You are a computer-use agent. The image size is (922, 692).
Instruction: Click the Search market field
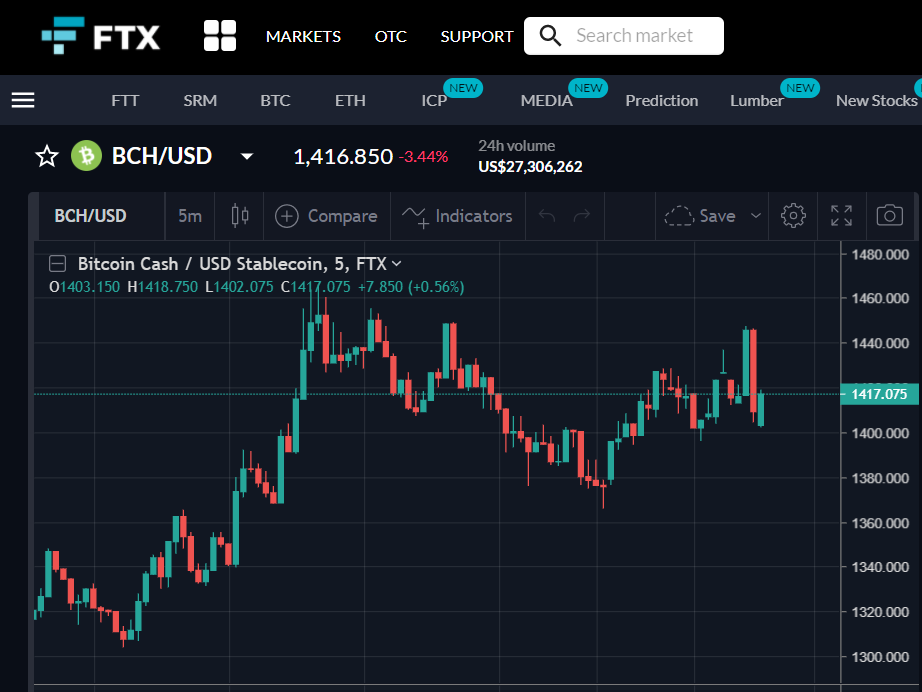(x=624, y=36)
